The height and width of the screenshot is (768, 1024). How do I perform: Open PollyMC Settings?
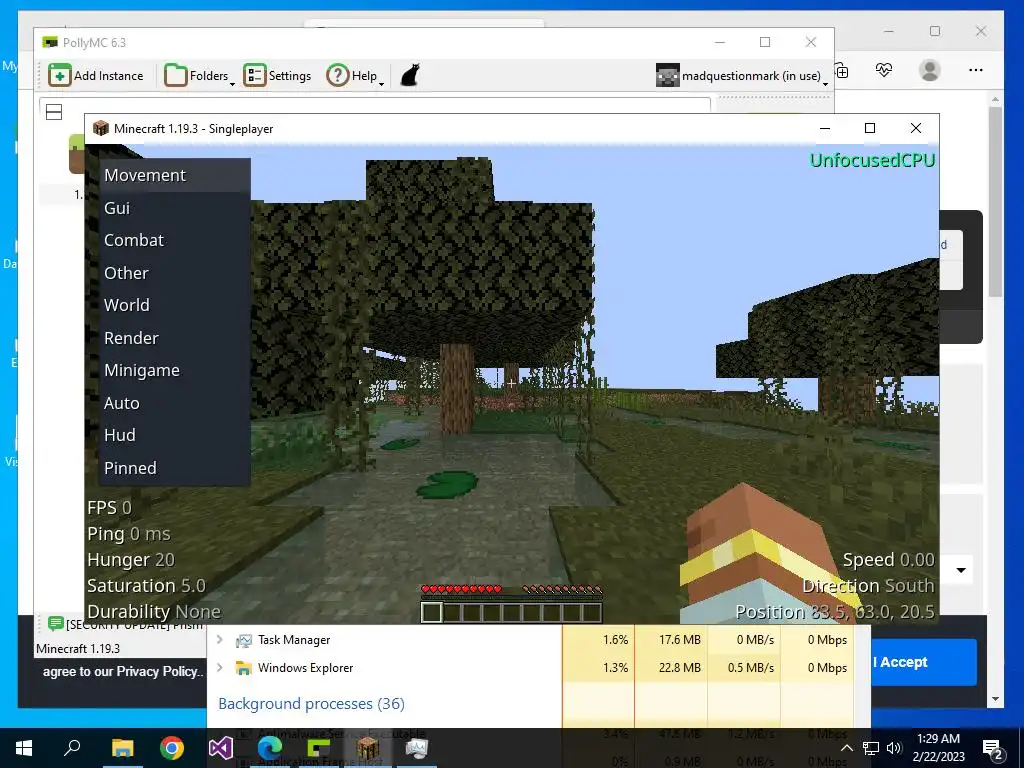(277, 76)
